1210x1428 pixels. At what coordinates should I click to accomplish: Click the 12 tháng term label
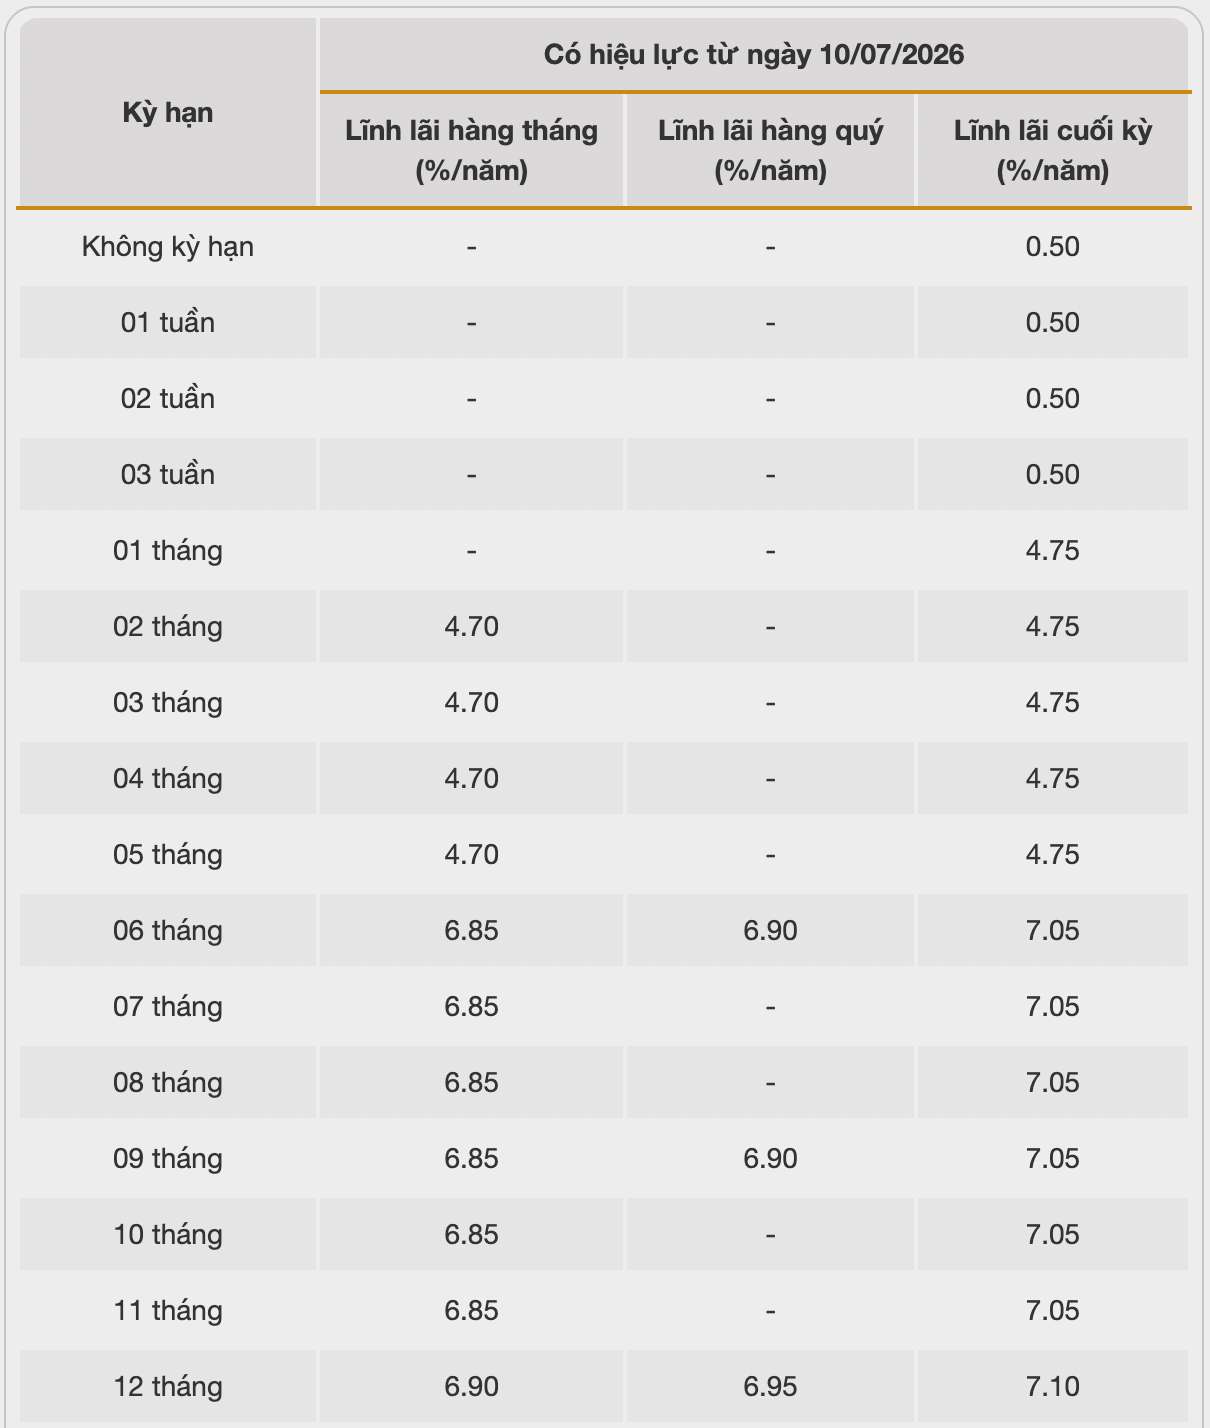click(168, 1386)
